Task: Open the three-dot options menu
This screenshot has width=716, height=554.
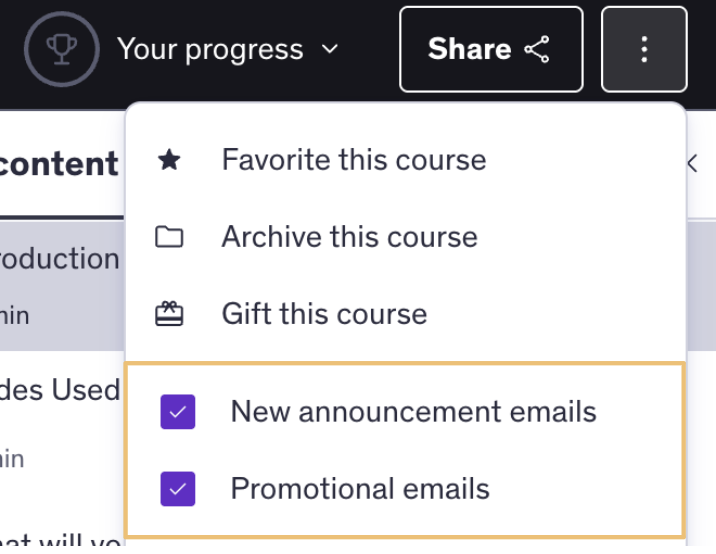Action: [x=644, y=49]
